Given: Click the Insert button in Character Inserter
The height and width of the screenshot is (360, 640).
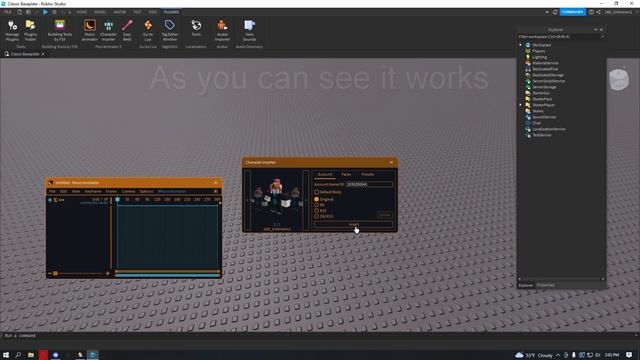Looking at the screenshot, I should (x=353, y=224).
